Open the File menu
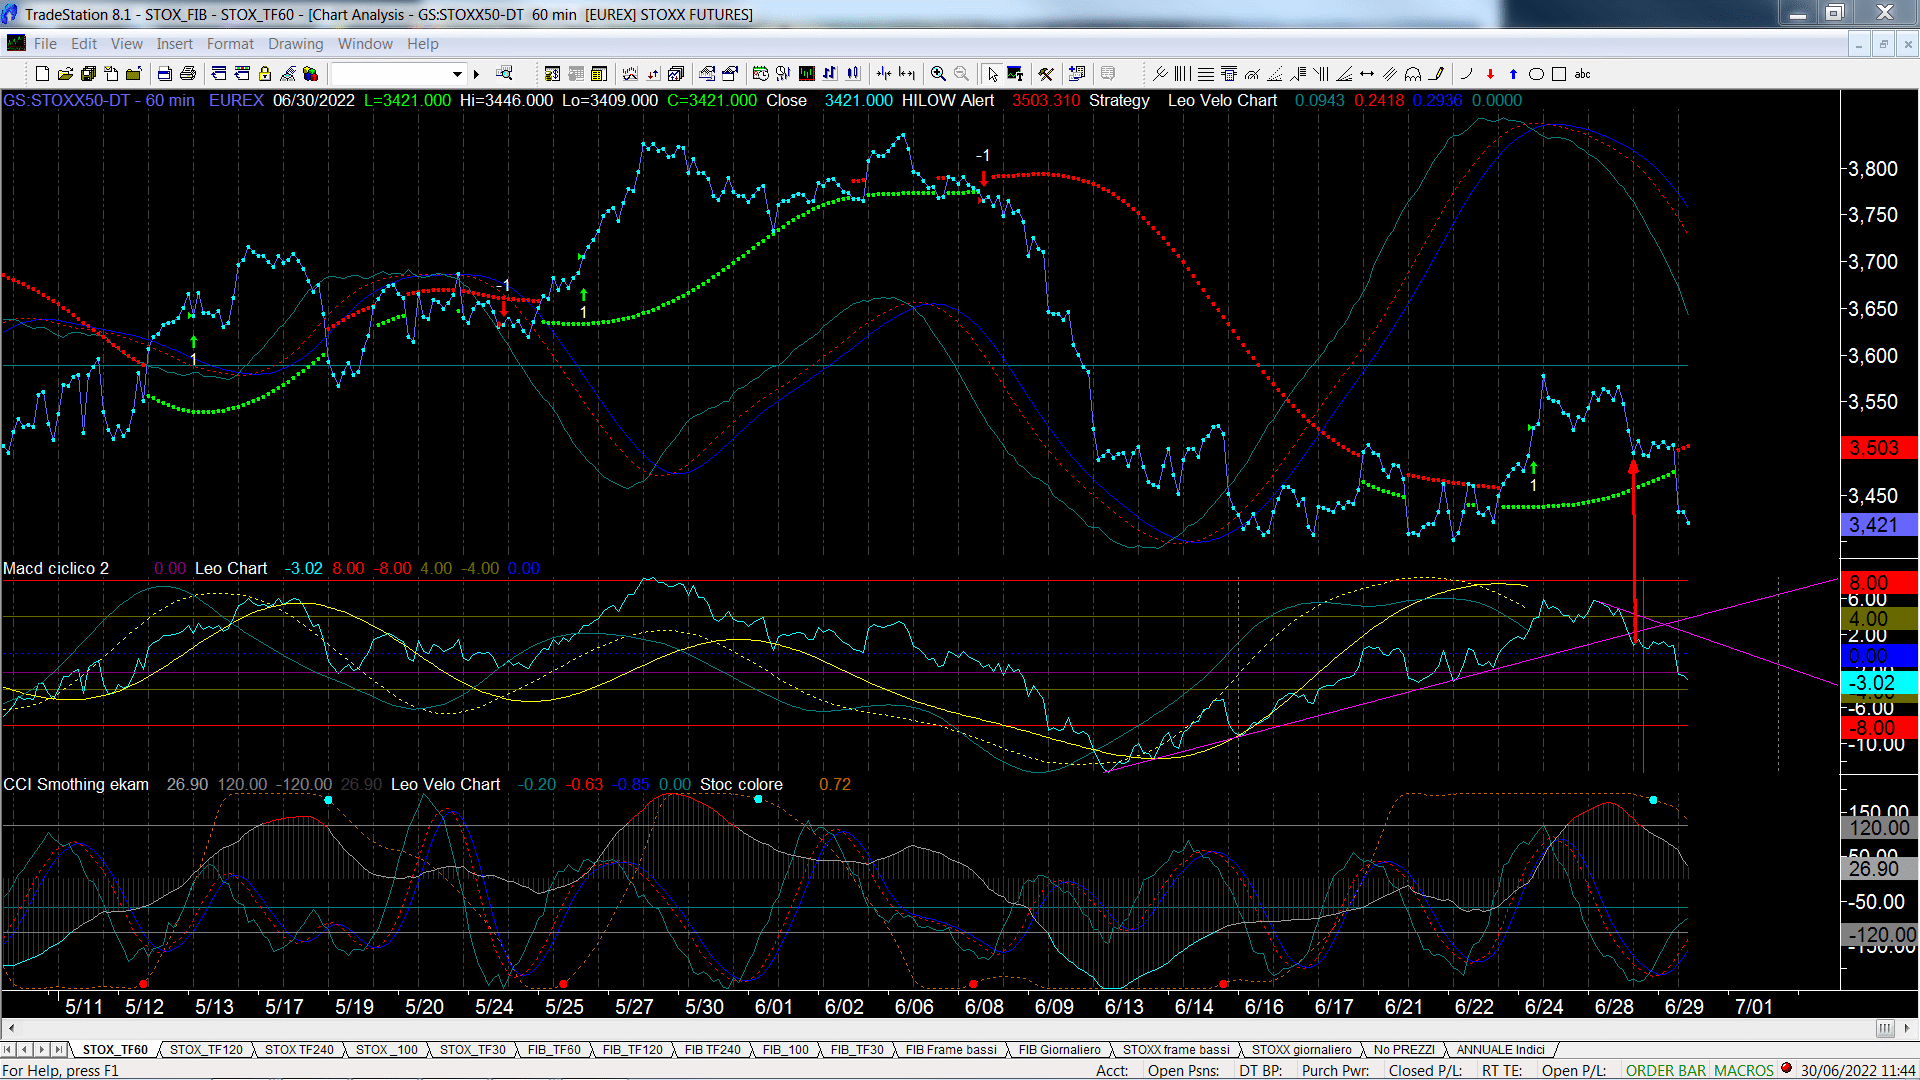The width and height of the screenshot is (1920, 1080). point(45,44)
